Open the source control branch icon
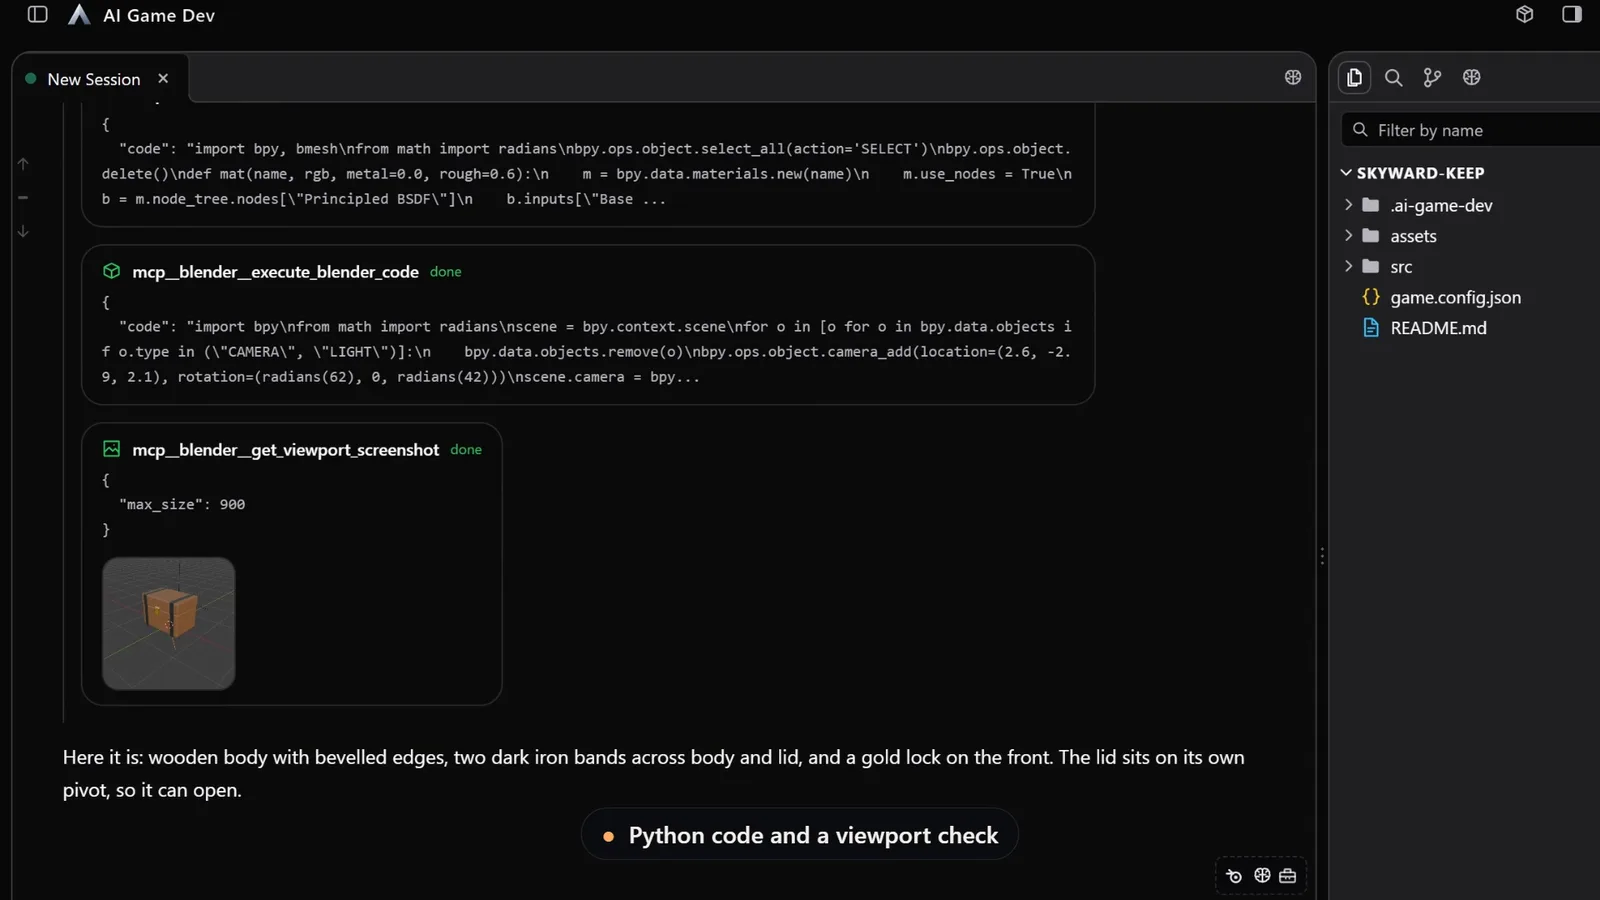This screenshot has height=900, width=1600. click(1432, 77)
